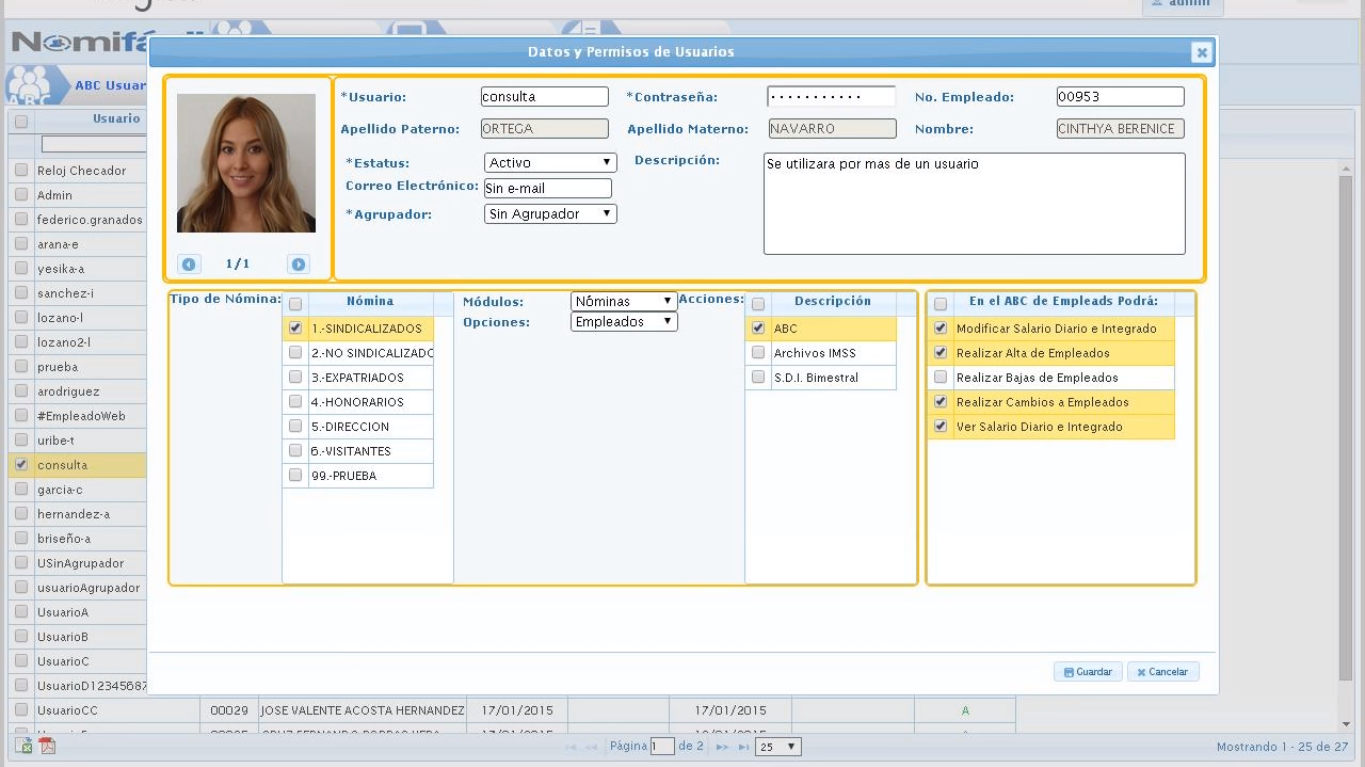Image resolution: width=1365 pixels, height=767 pixels.
Task: Check Realizar Bajas de Empleados
Action: pos(940,378)
